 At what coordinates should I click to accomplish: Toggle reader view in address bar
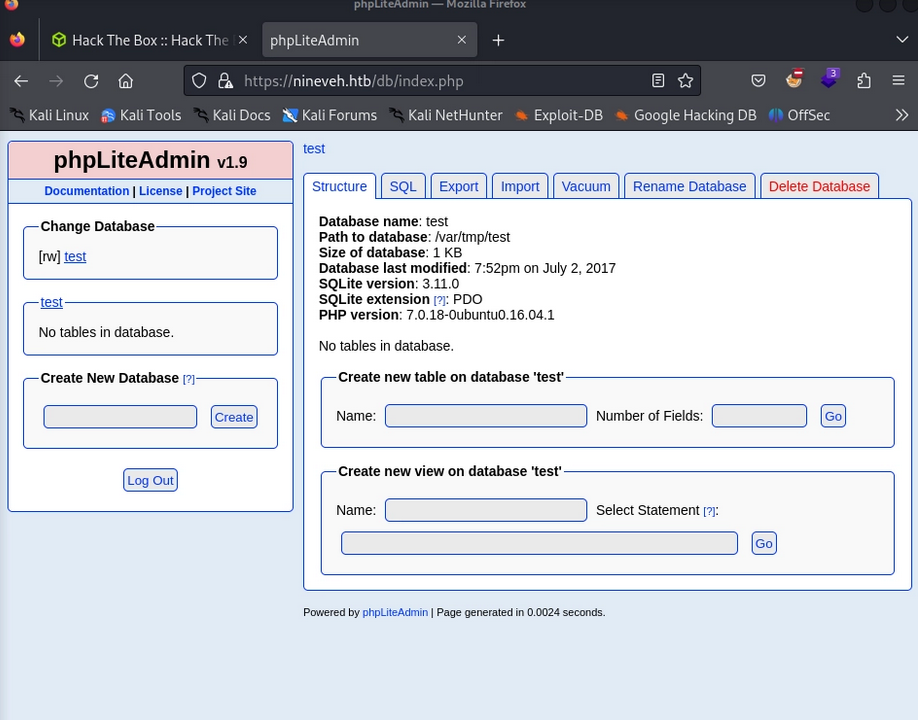pyautogui.click(x=658, y=81)
